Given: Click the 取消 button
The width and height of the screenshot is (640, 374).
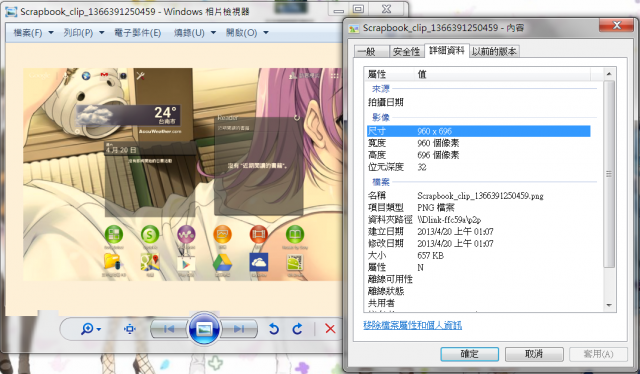Looking at the screenshot, I should 534,354.
